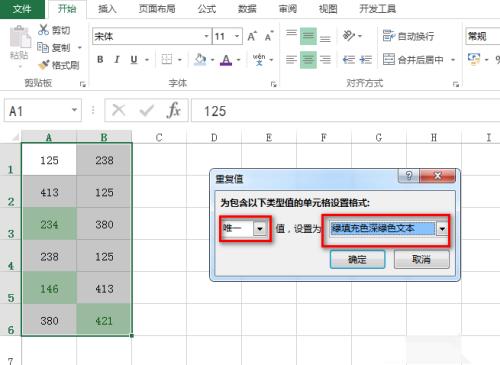
Task: Toggle Bold formatting
Action: coord(100,60)
